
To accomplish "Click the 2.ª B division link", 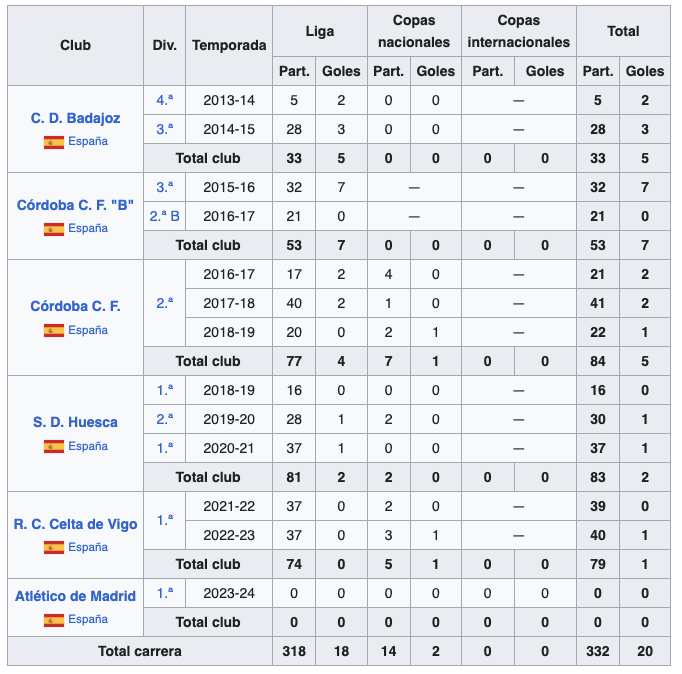I will coord(165,216).
